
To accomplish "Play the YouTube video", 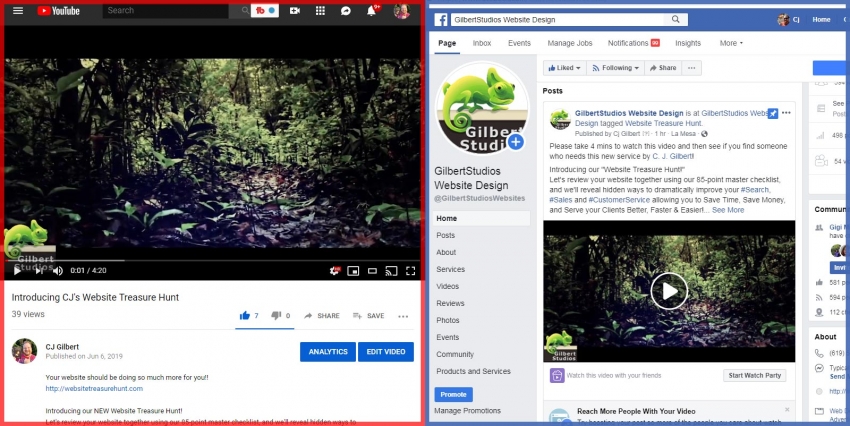I will pos(17,270).
